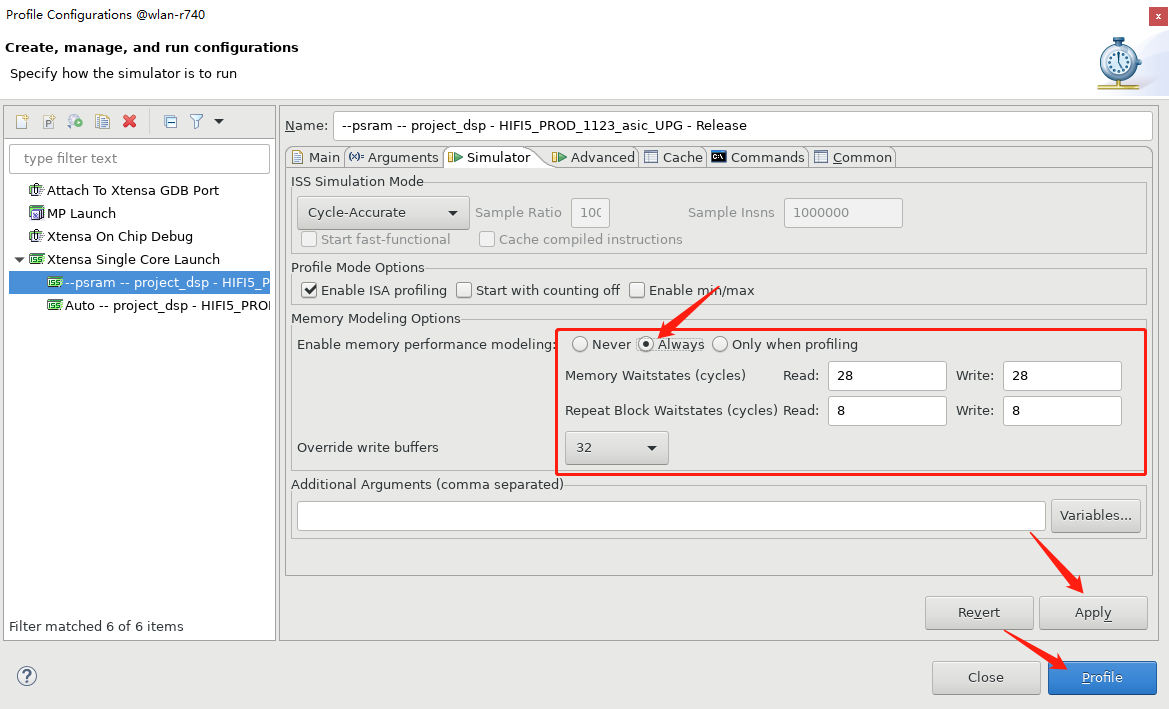Duplicate the selected launch configuration
The width and height of the screenshot is (1169, 709).
pos(102,122)
